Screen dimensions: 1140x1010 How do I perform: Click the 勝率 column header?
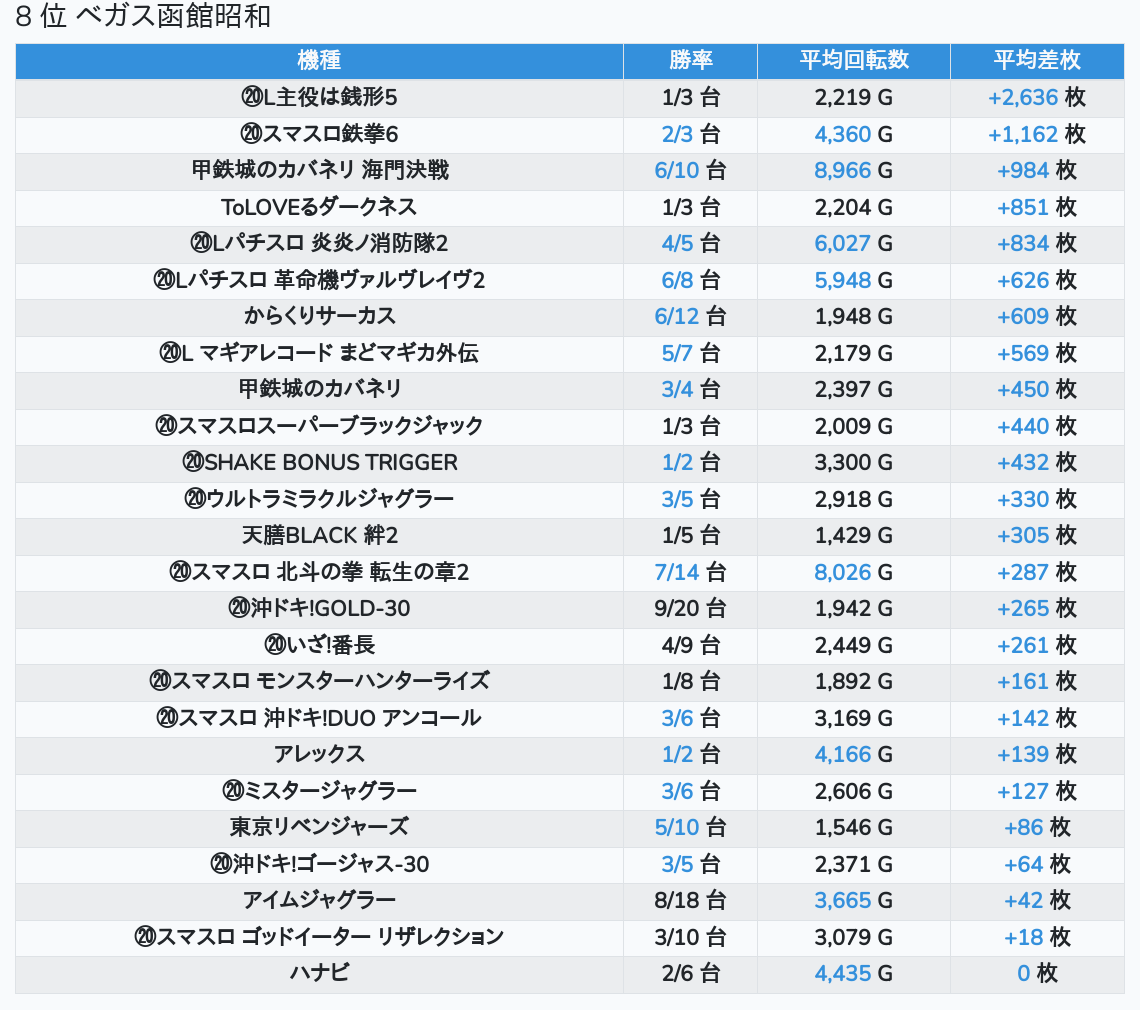click(690, 60)
